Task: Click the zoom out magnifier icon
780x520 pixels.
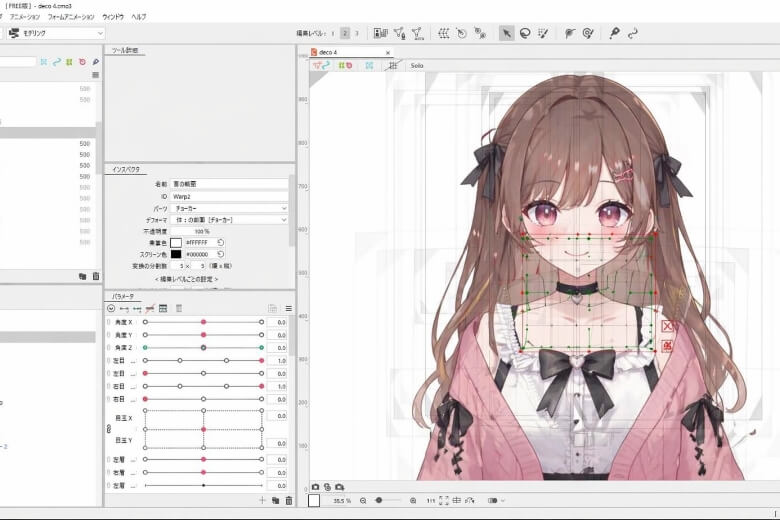Action: 363,501
